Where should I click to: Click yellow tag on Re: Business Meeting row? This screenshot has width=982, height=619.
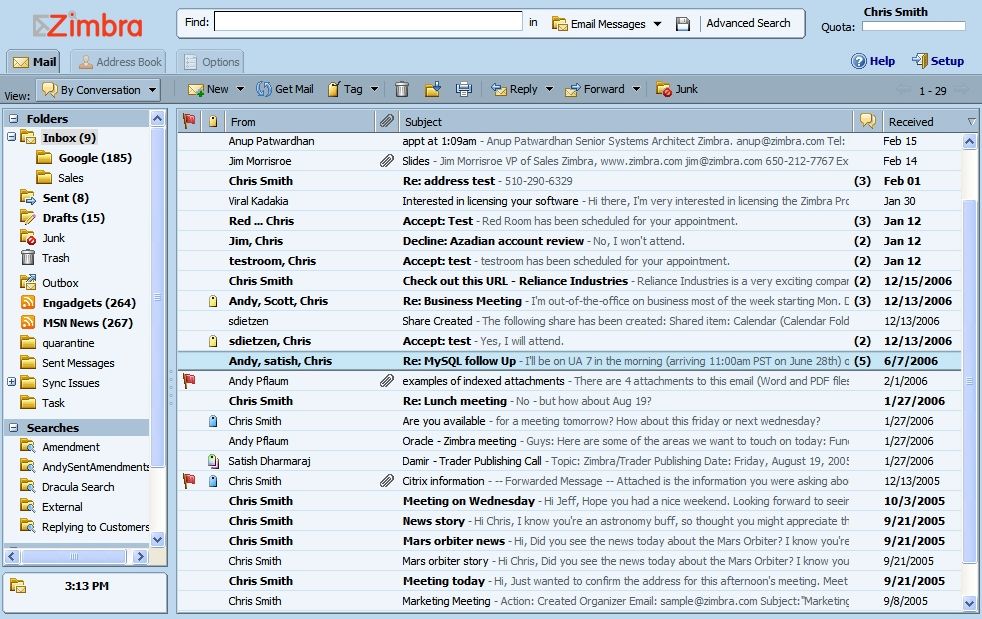click(213, 301)
